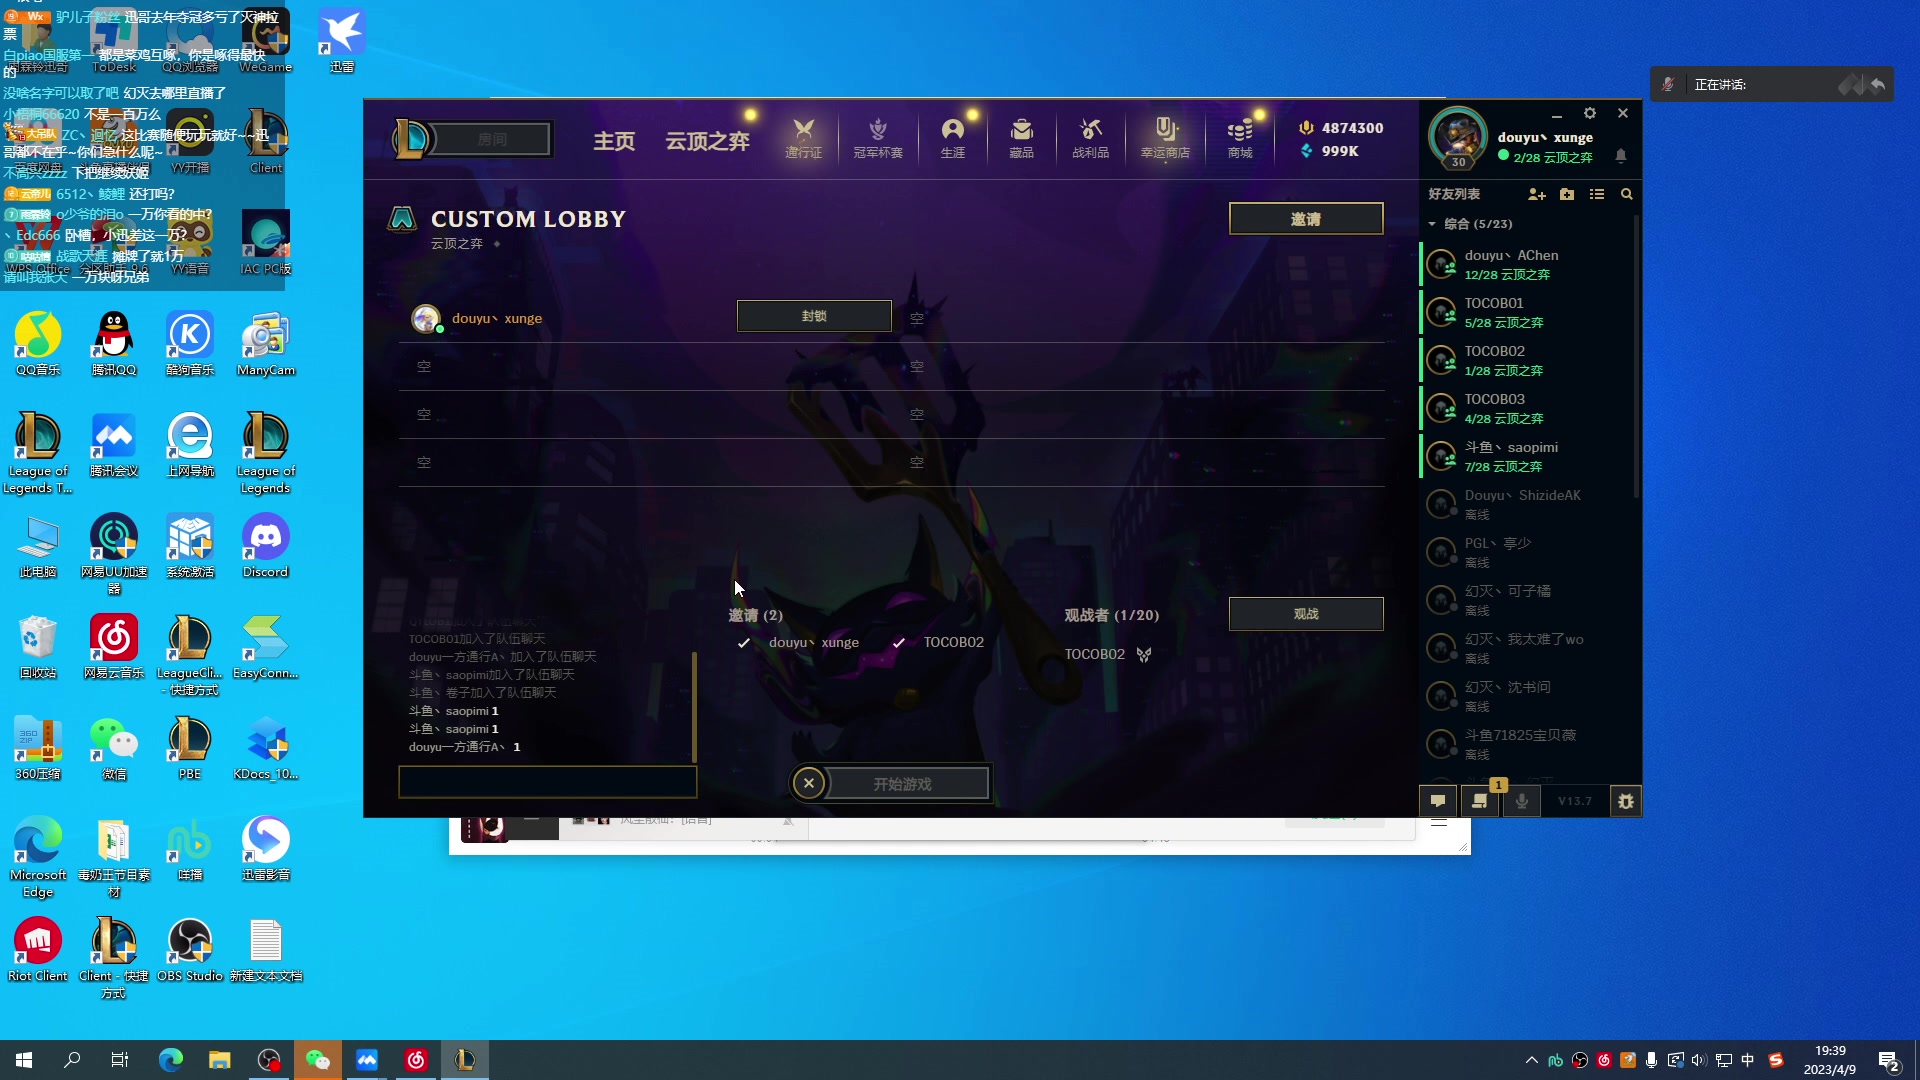This screenshot has height=1080, width=1920.
Task: Search the friends list with the magnifier icon
Action: coord(1627,194)
